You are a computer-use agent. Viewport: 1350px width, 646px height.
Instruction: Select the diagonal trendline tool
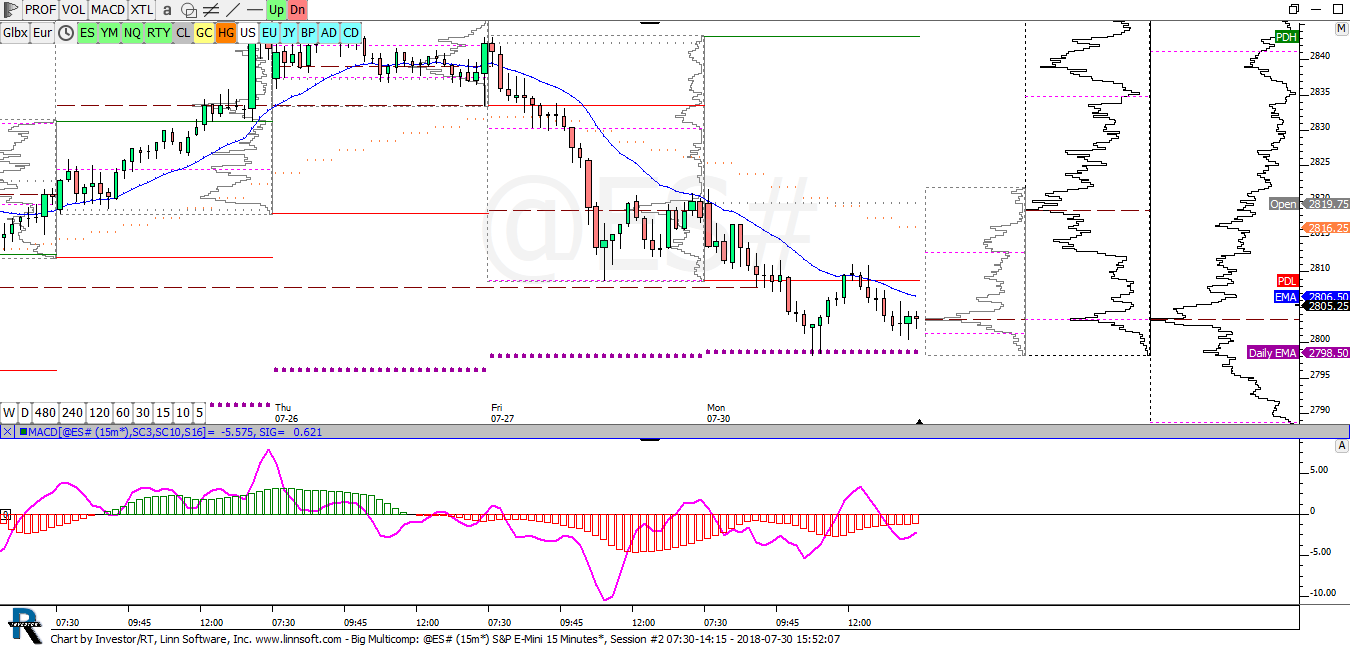[x=233, y=9]
